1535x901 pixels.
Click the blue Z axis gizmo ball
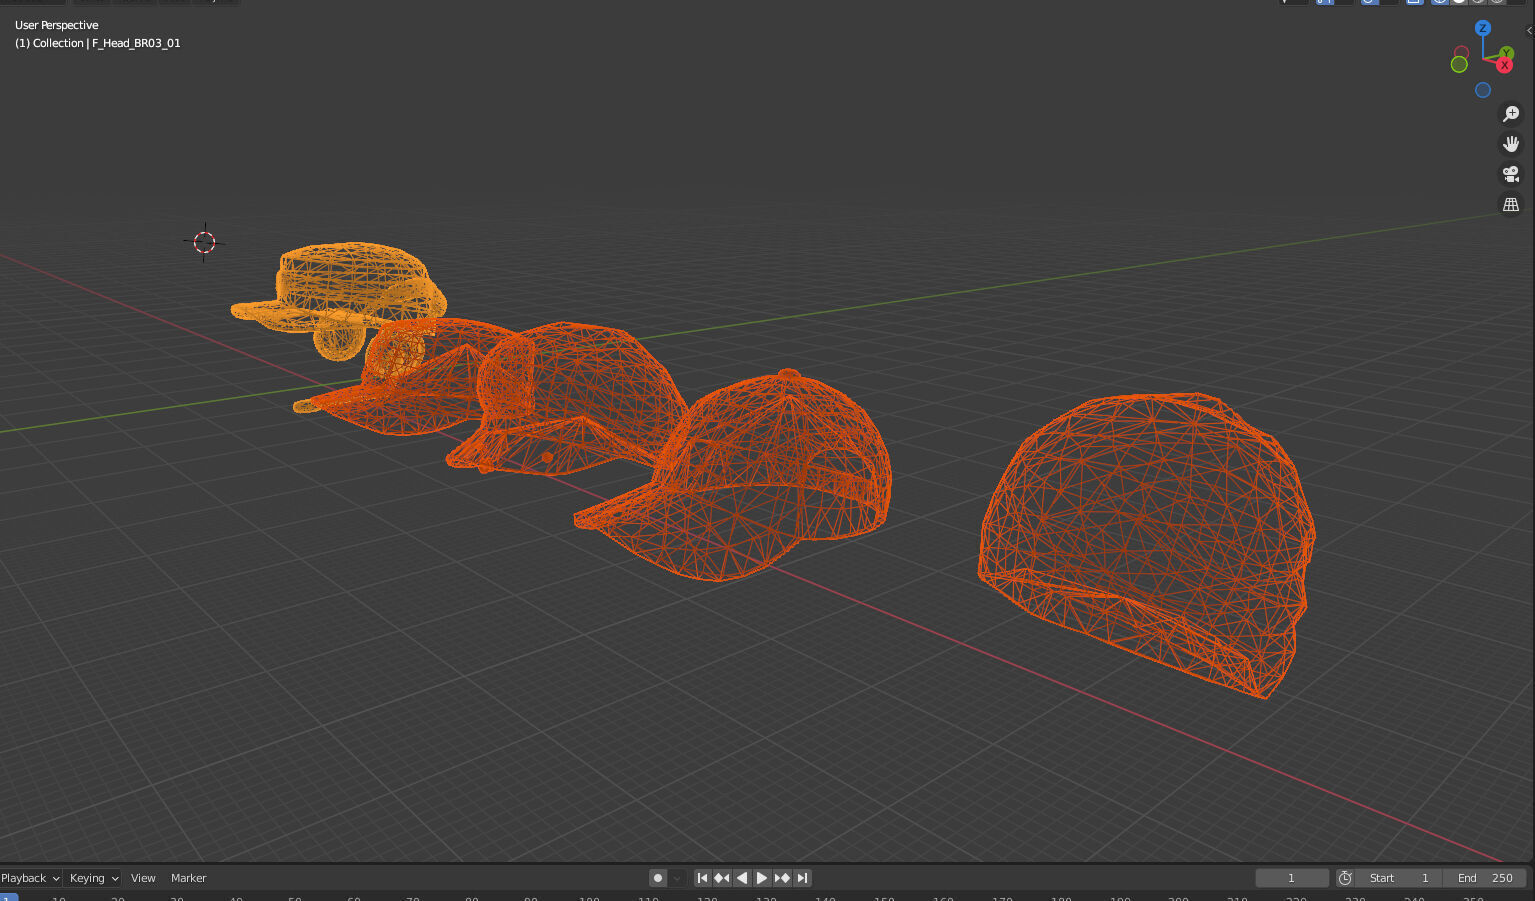1483,28
